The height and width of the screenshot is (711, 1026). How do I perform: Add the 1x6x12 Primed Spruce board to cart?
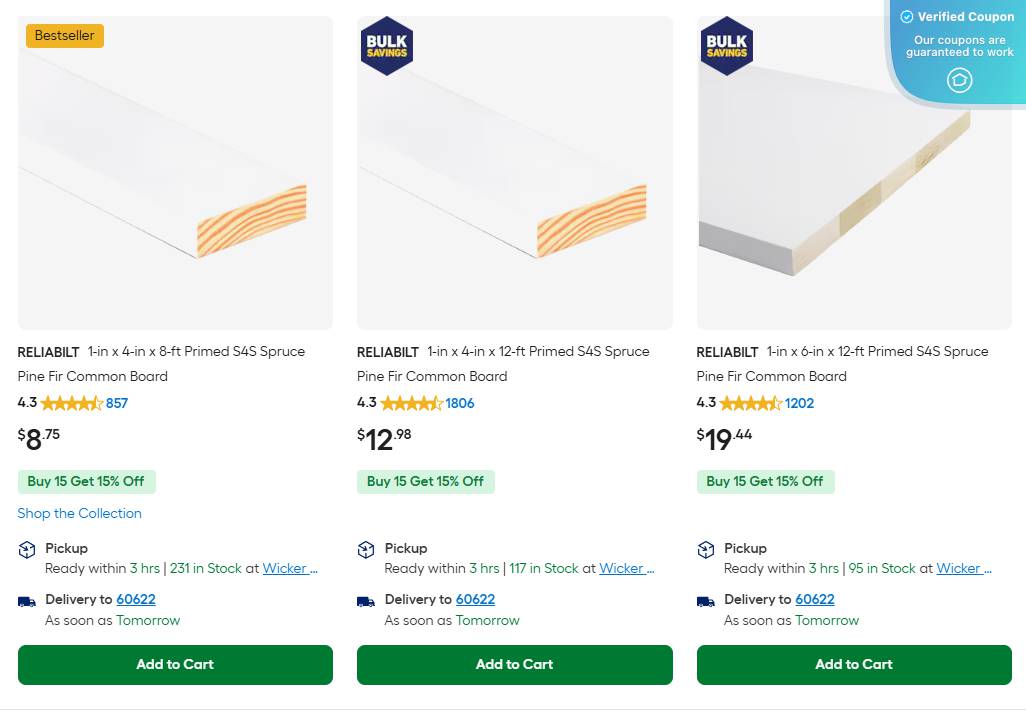pyautogui.click(x=854, y=664)
